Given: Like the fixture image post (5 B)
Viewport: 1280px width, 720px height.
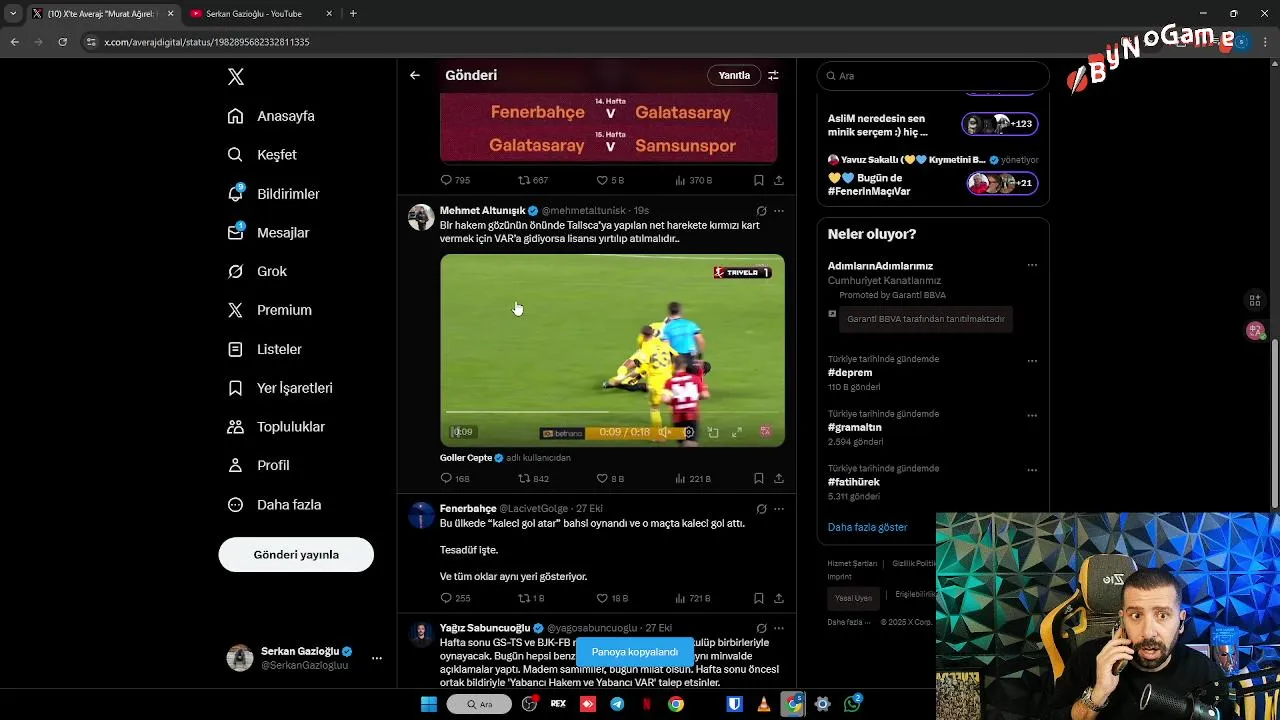Looking at the screenshot, I should click(610, 180).
